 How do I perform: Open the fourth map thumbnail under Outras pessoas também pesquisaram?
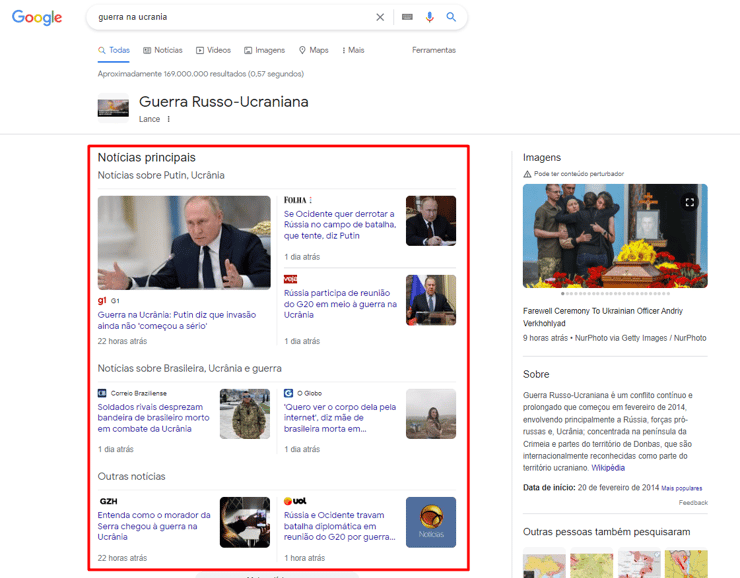686,563
